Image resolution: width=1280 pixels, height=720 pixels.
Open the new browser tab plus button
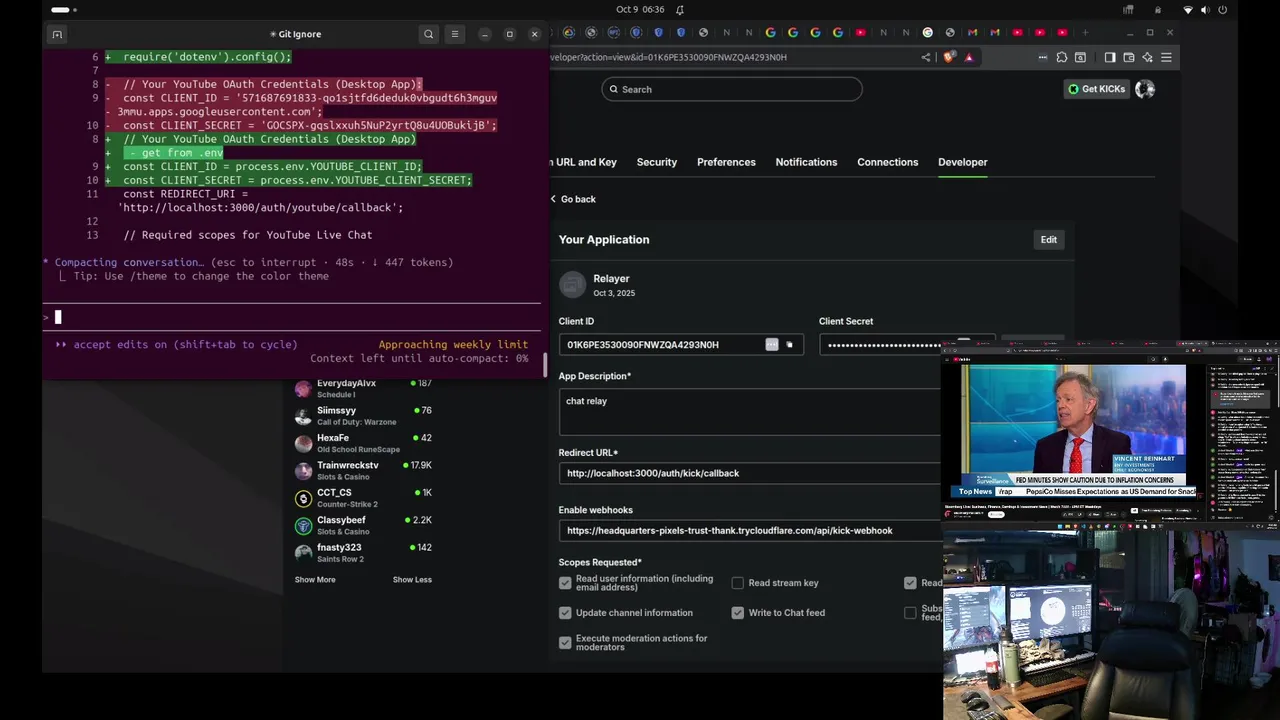pos(1085,33)
